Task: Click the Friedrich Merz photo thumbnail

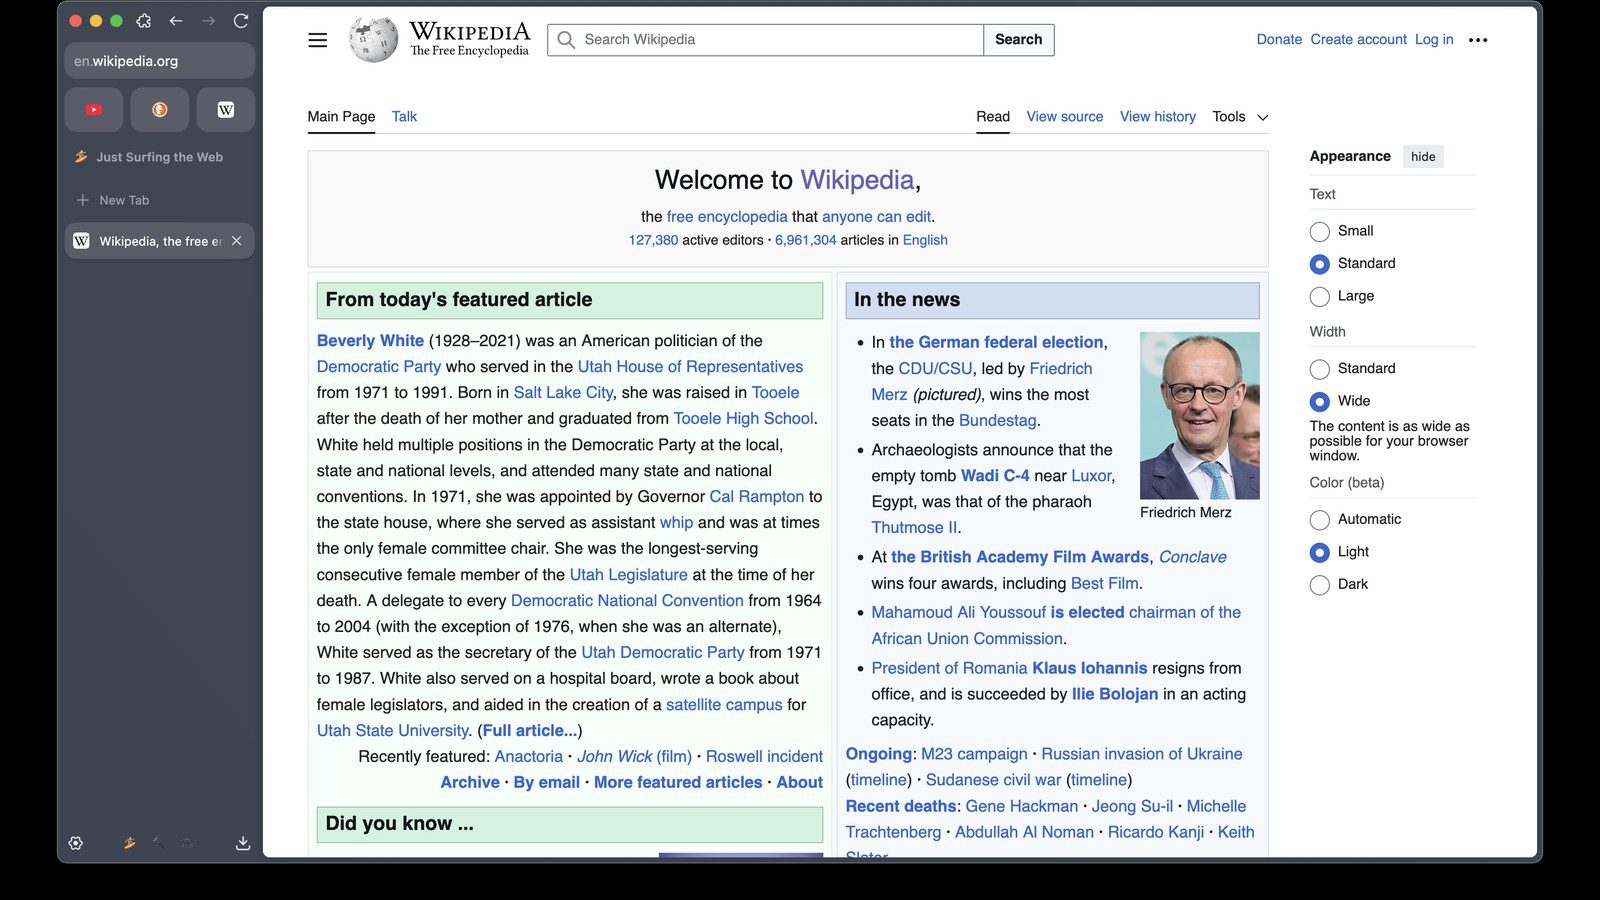Action: (1200, 416)
